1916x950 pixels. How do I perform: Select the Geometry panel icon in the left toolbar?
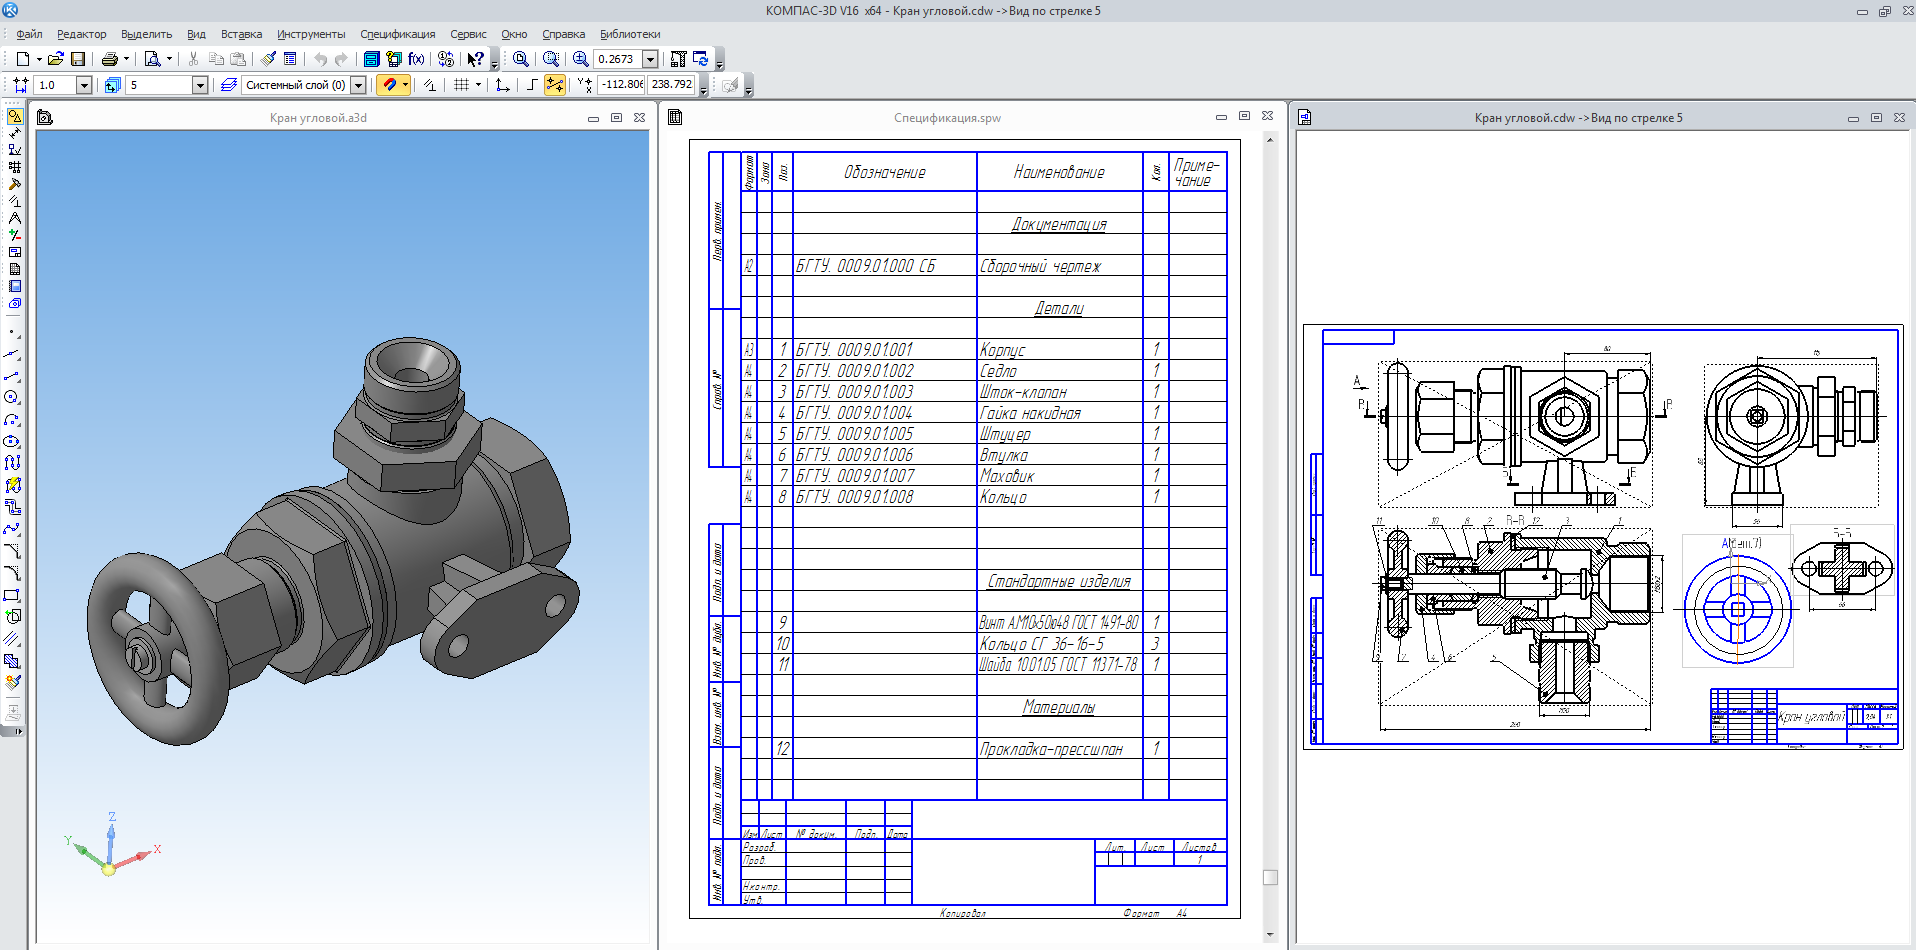(14, 116)
